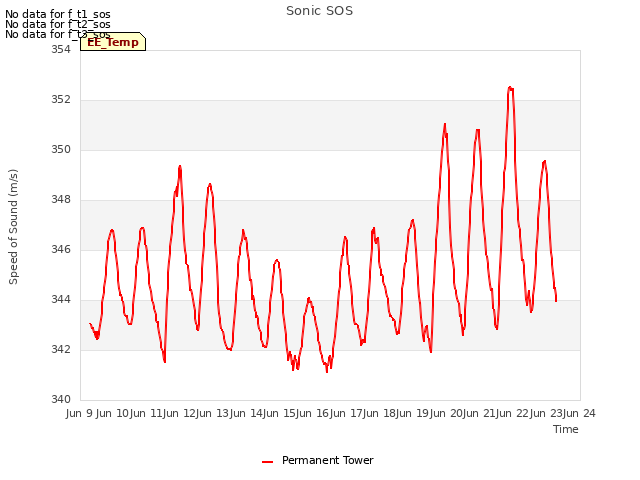Click the Jun 10 x-axis label
The width and height of the screenshot is (640, 480).
point(110,413)
